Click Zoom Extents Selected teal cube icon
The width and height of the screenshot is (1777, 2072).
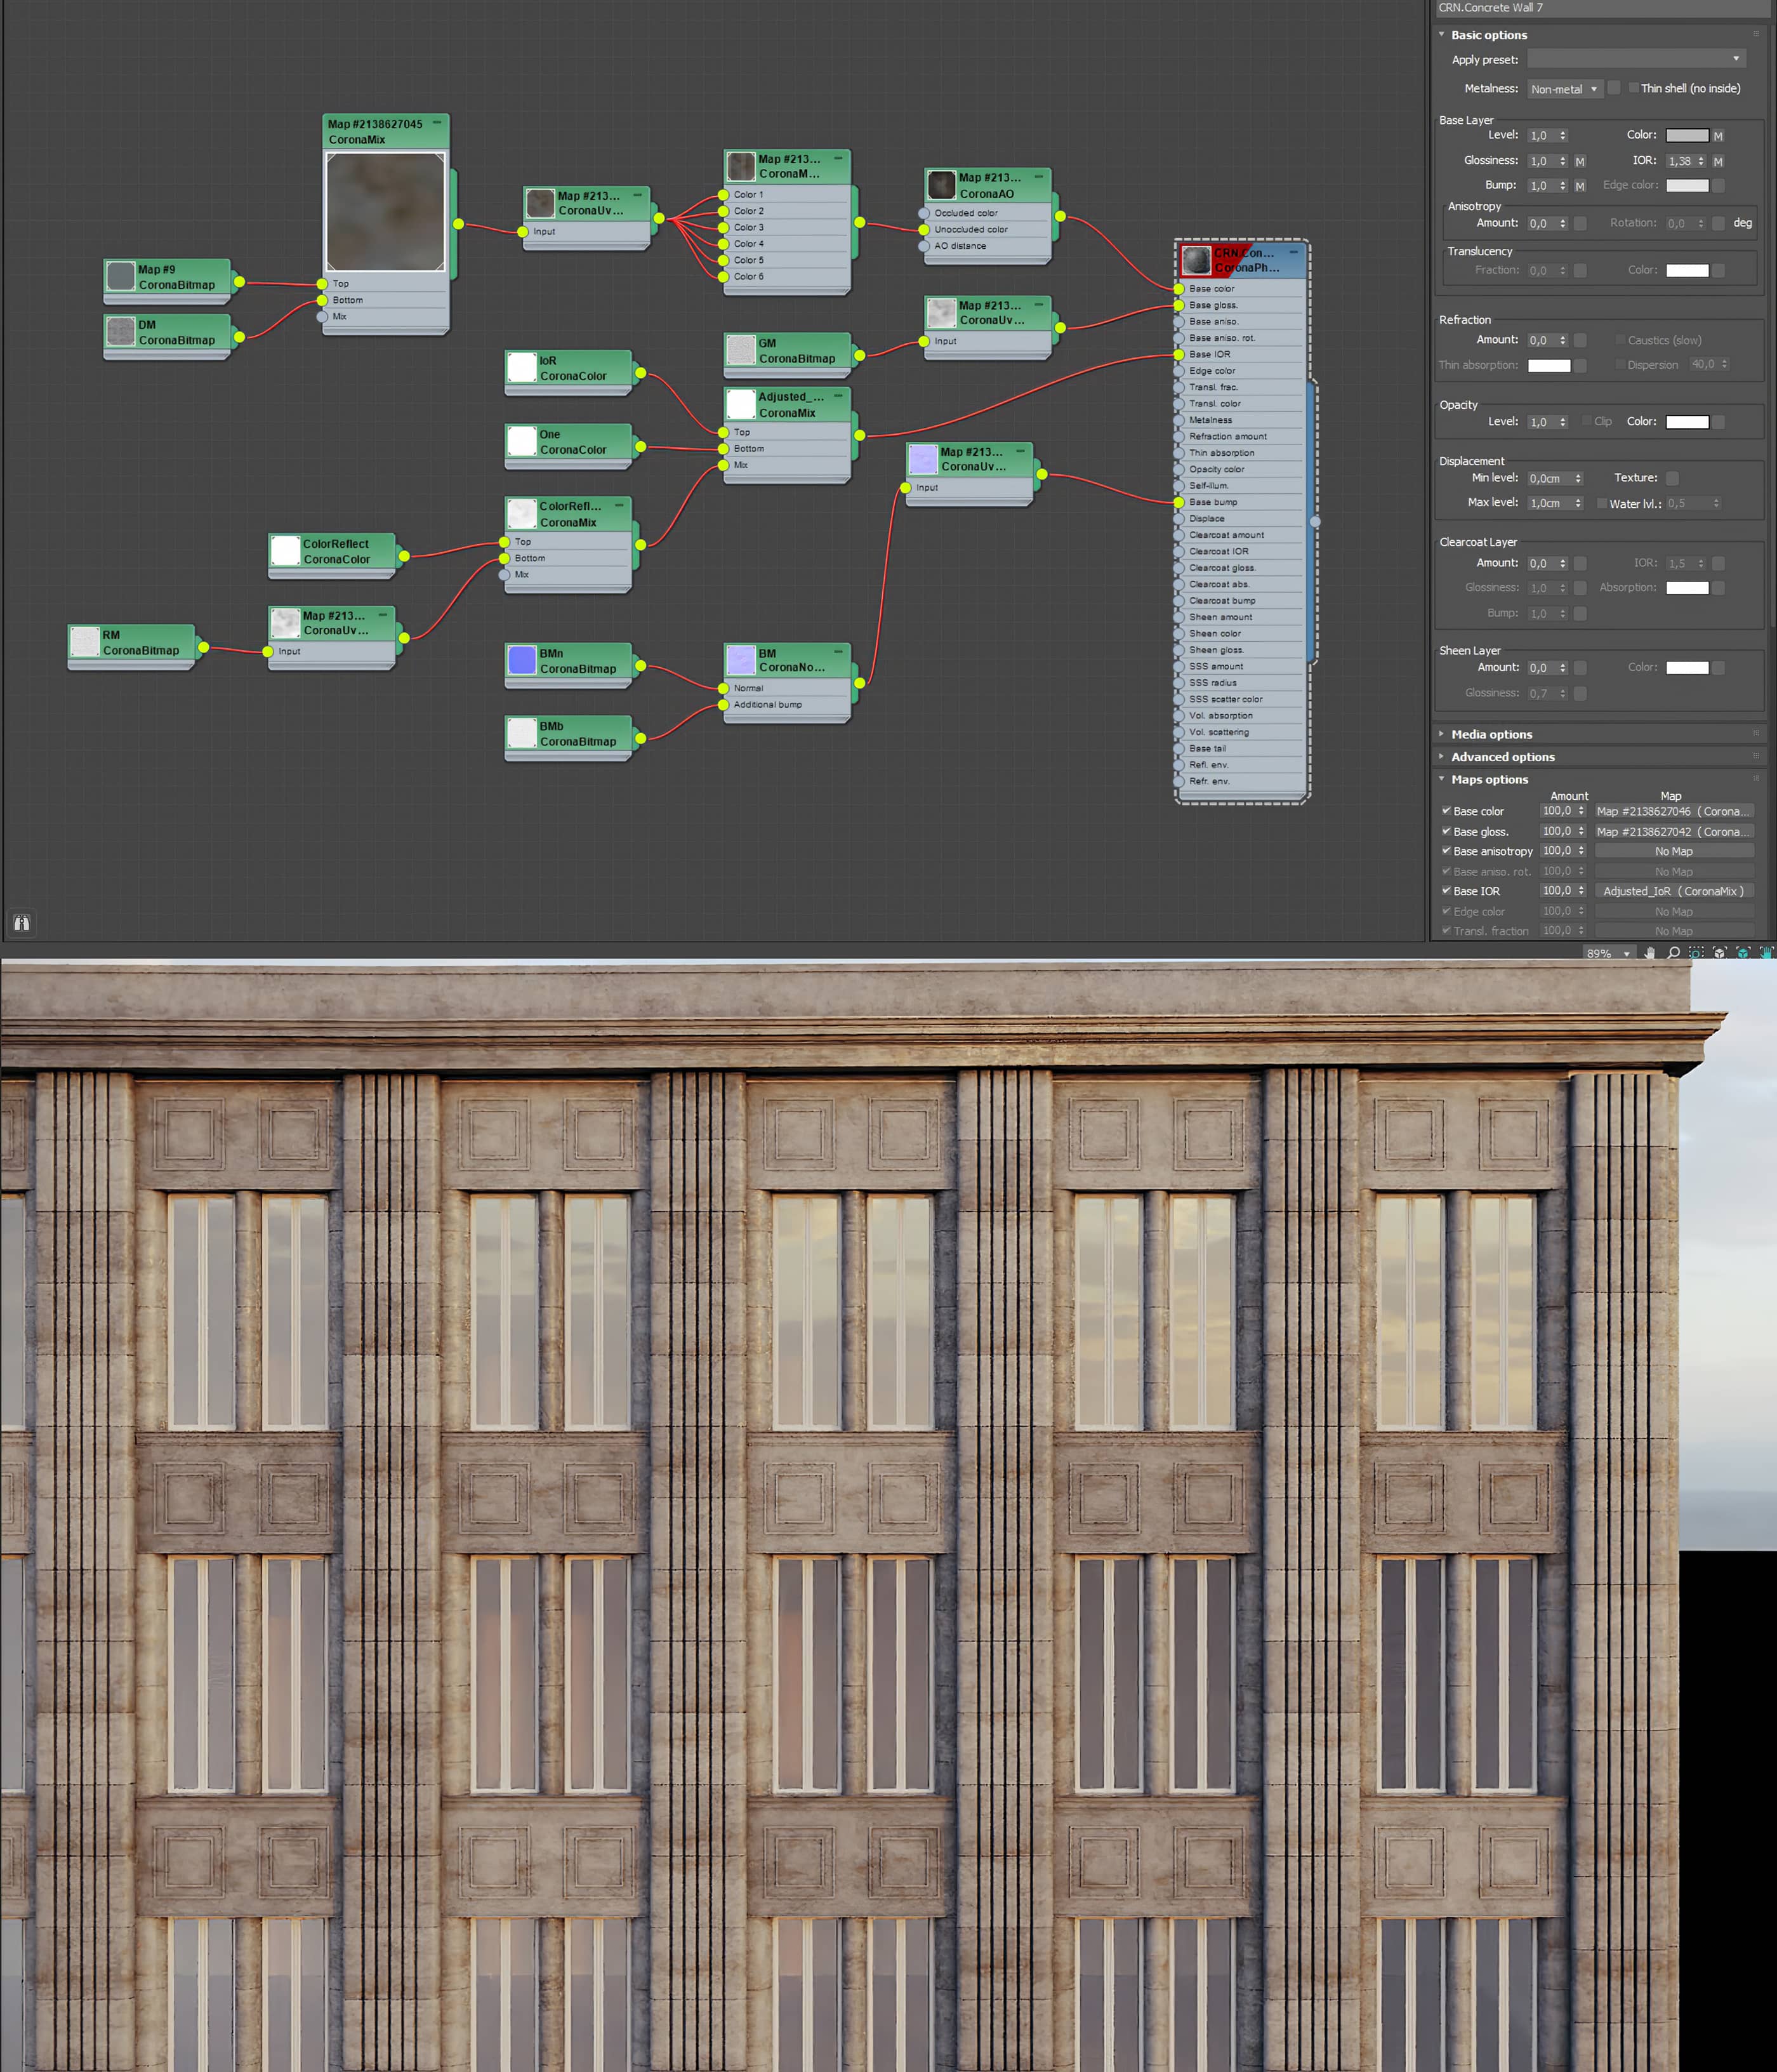tap(1743, 953)
